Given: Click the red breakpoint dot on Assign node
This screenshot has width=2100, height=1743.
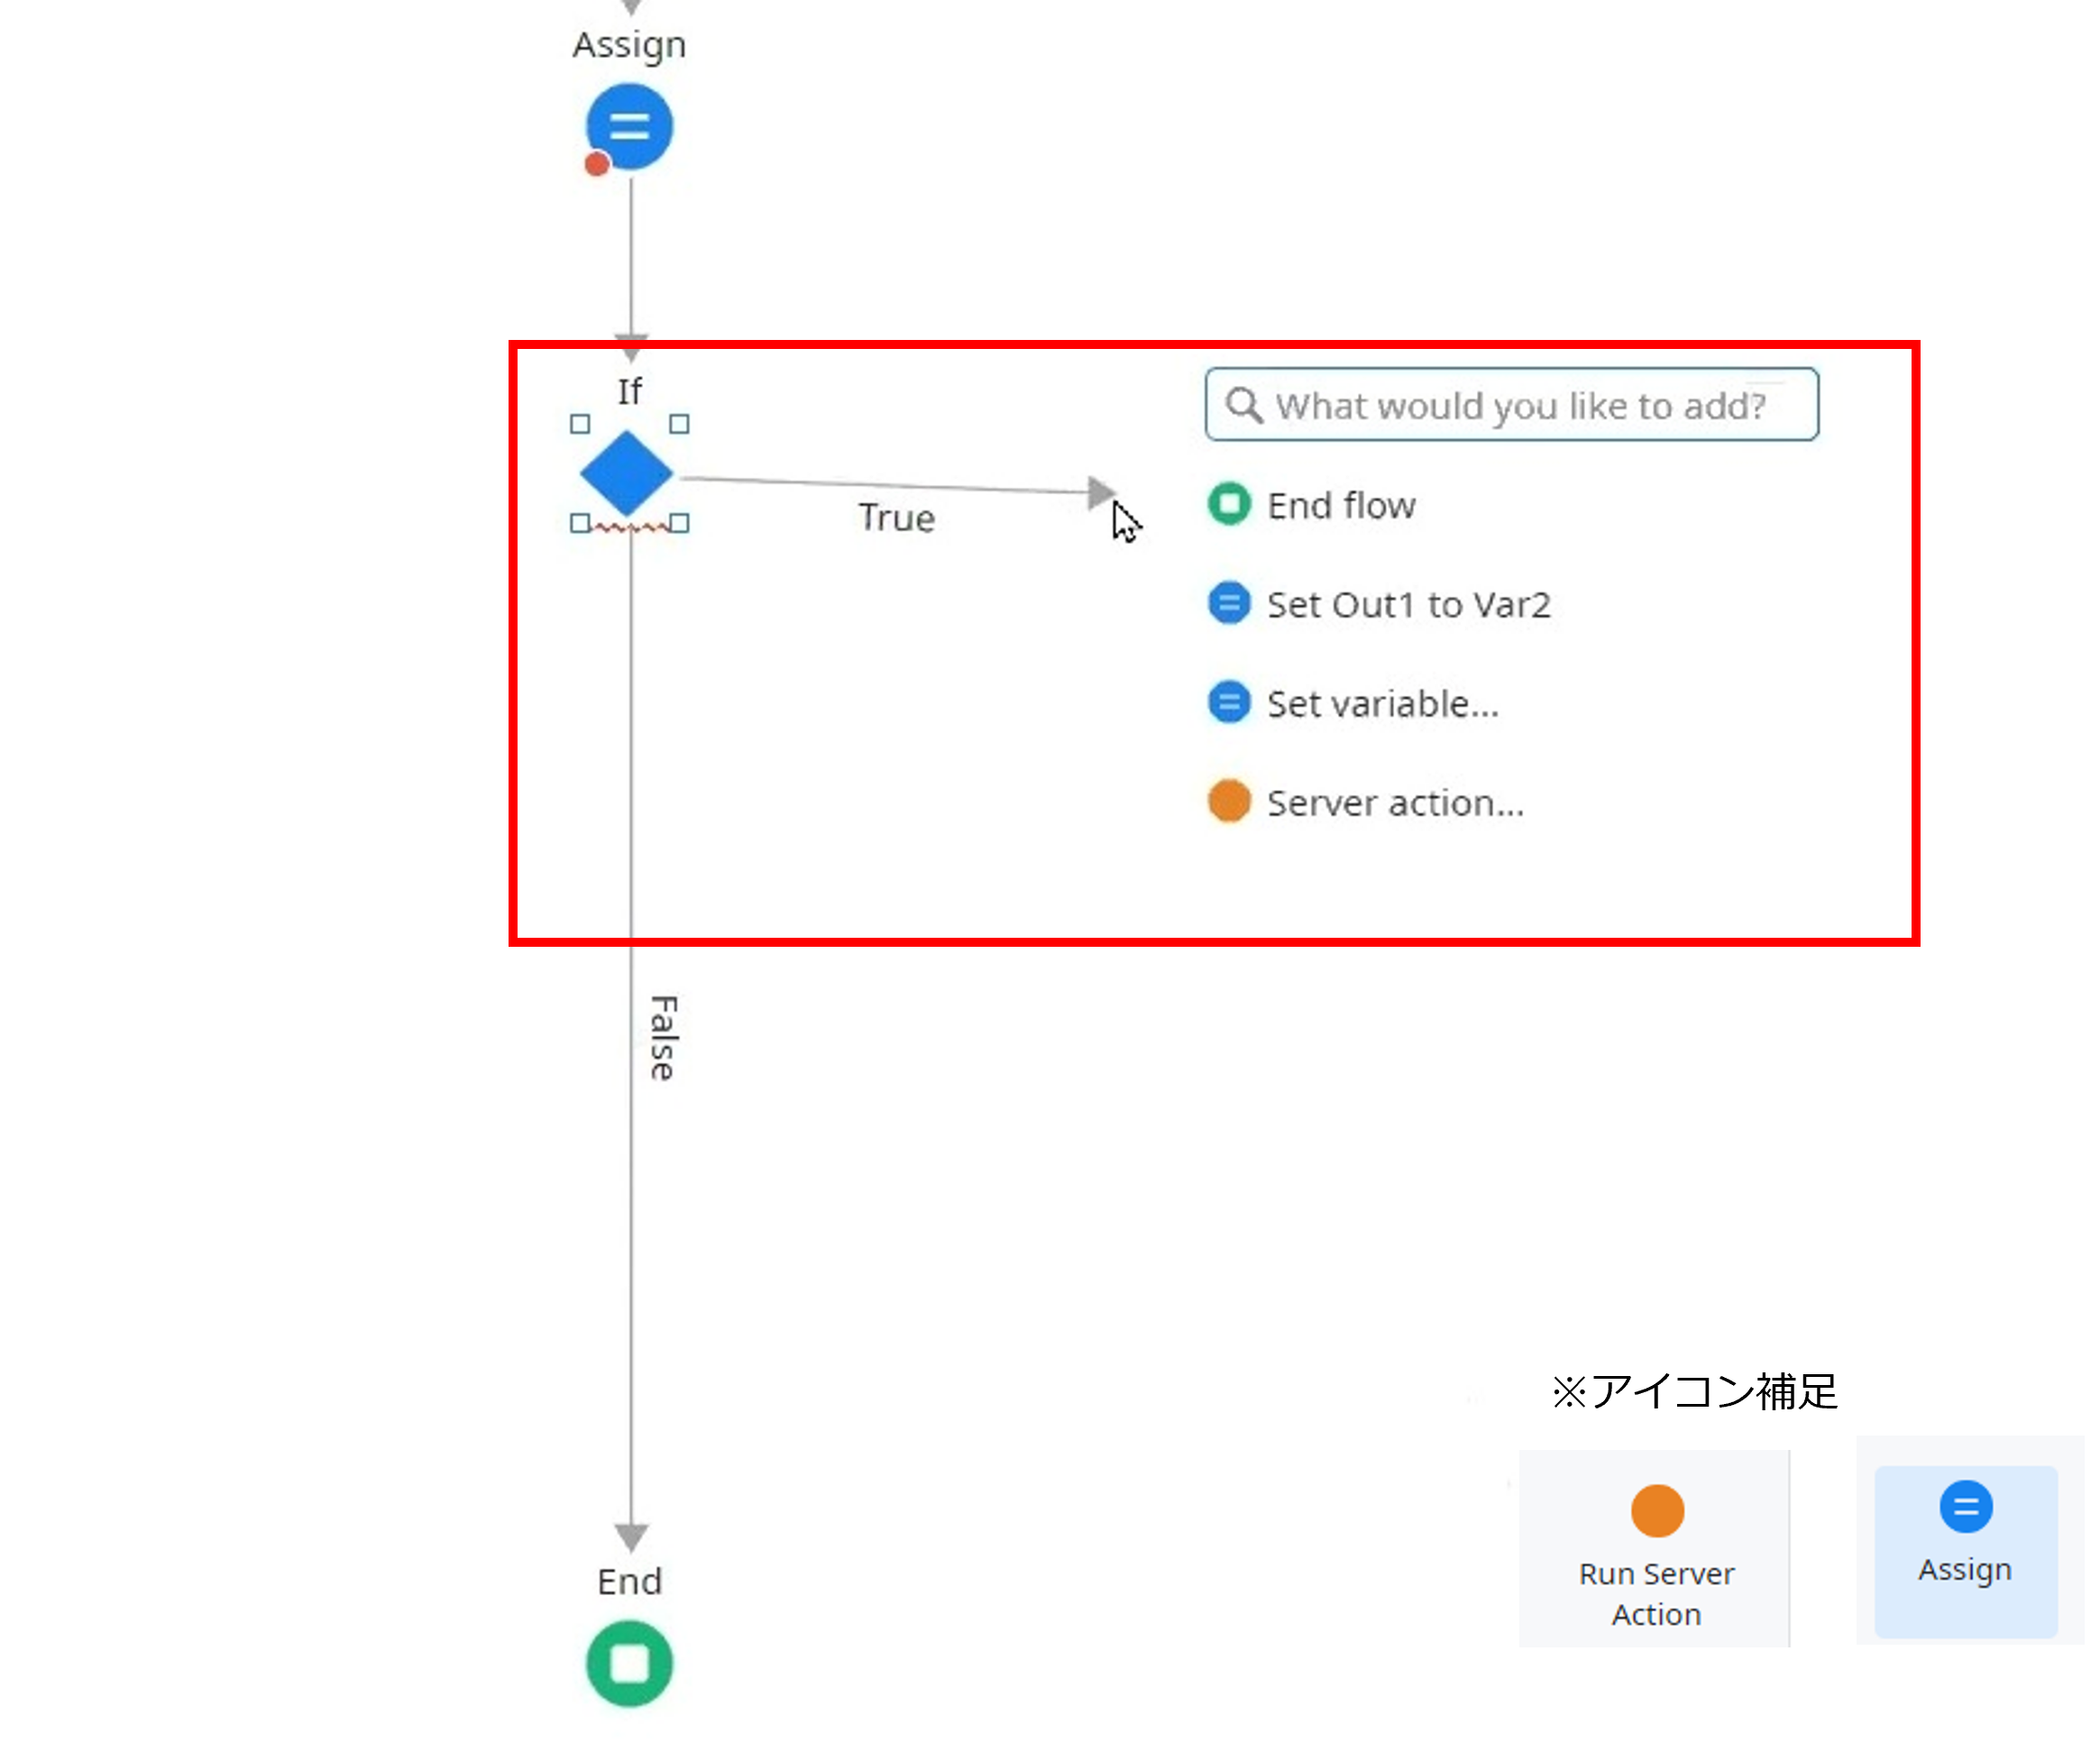Looking at the screenshot, I should click(597, 165).
